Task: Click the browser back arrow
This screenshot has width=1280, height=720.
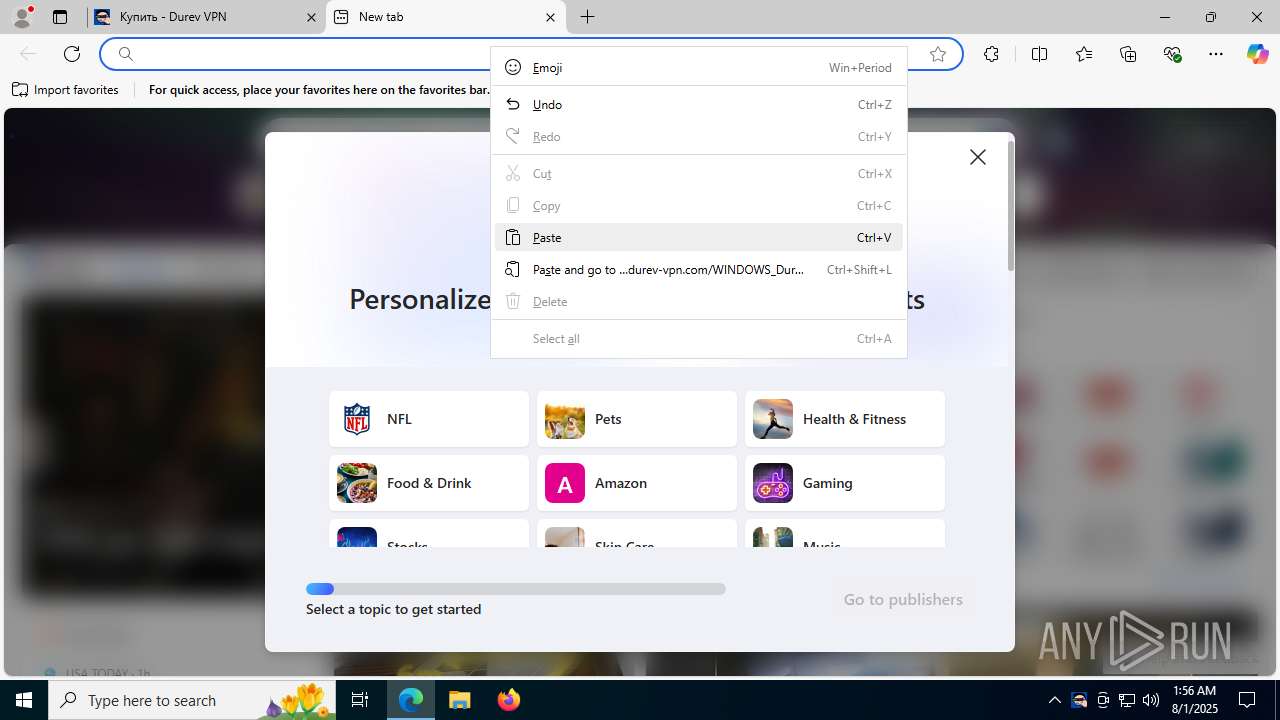Action: [x=28, y=54]
